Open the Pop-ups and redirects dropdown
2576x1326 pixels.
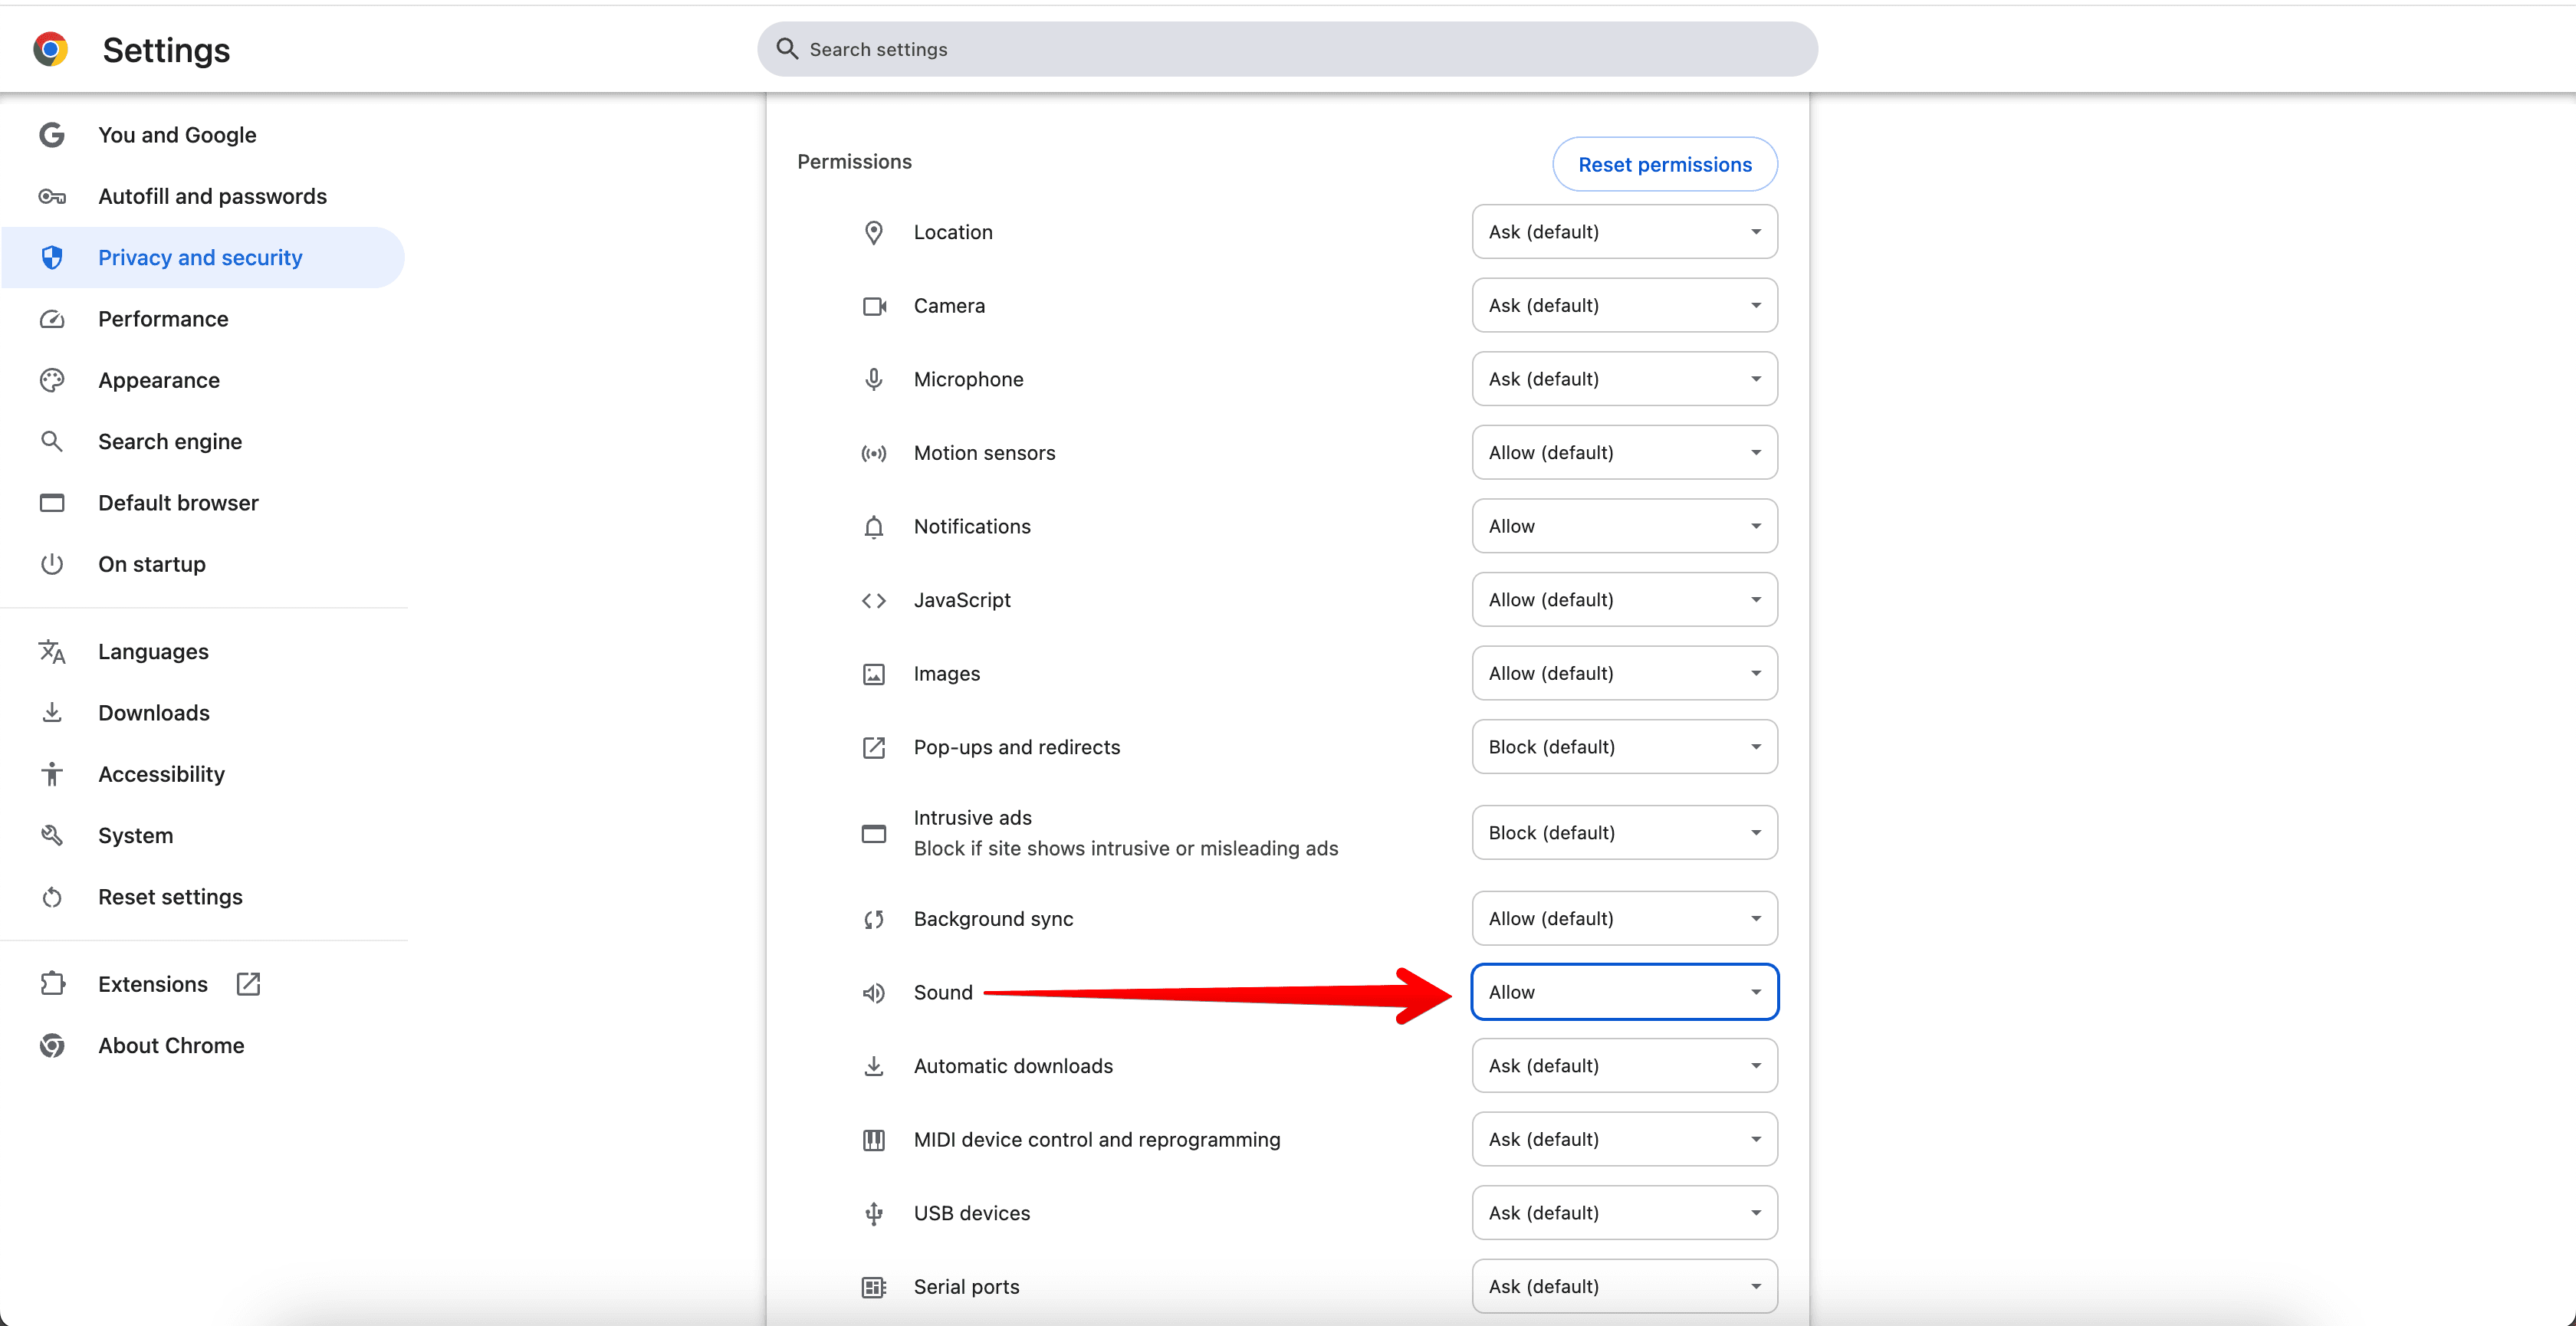[x=1624, y=747]
